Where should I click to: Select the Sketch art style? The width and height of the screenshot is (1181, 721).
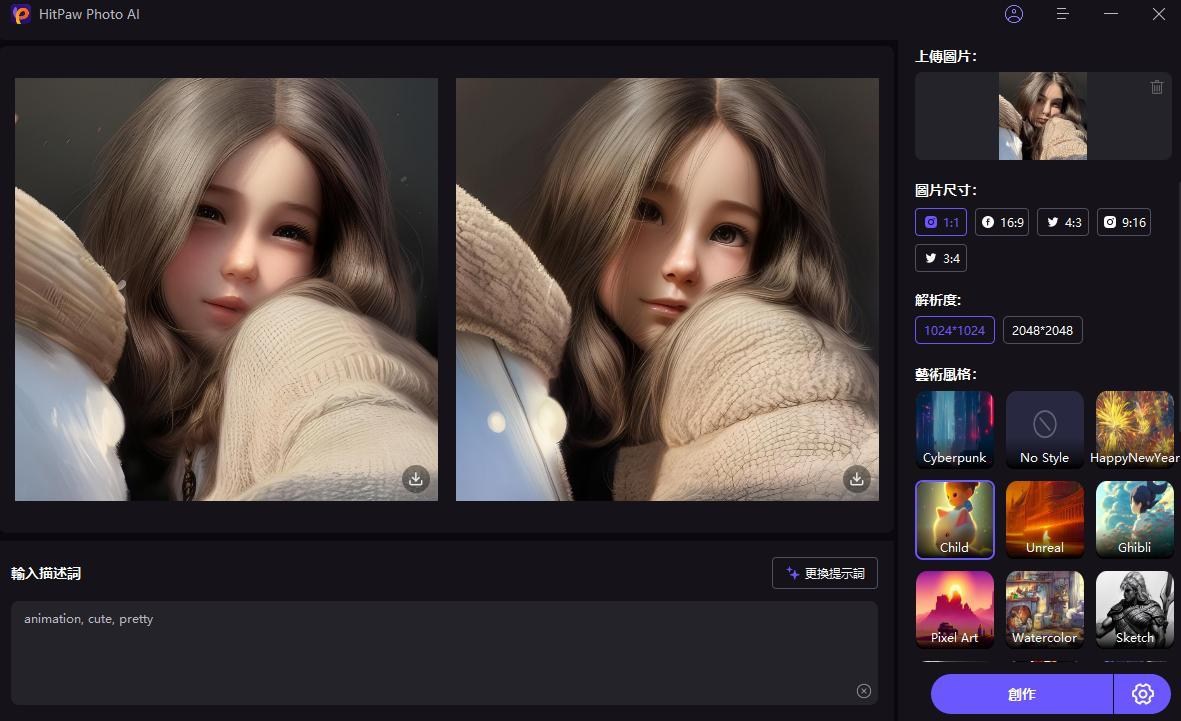[1134, 608]
